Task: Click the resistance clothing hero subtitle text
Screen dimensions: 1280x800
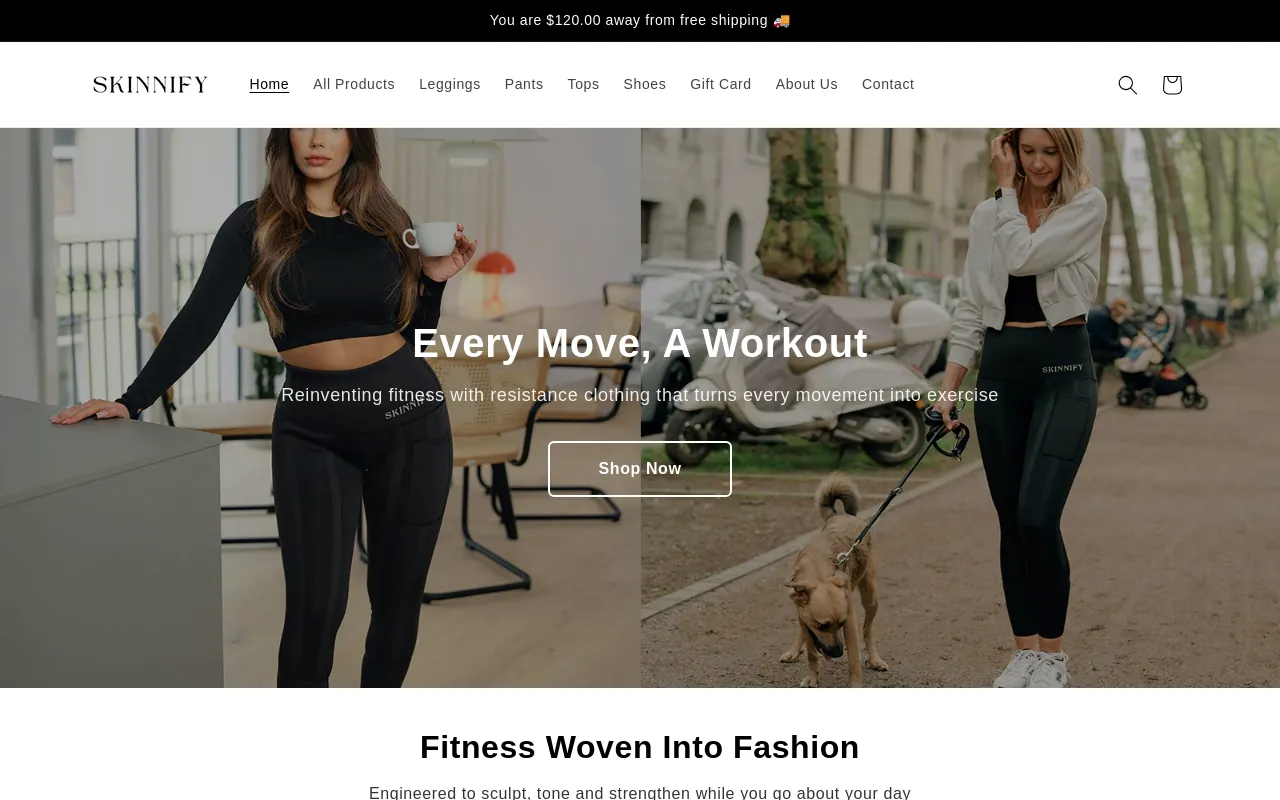Action: click(640, 395)
